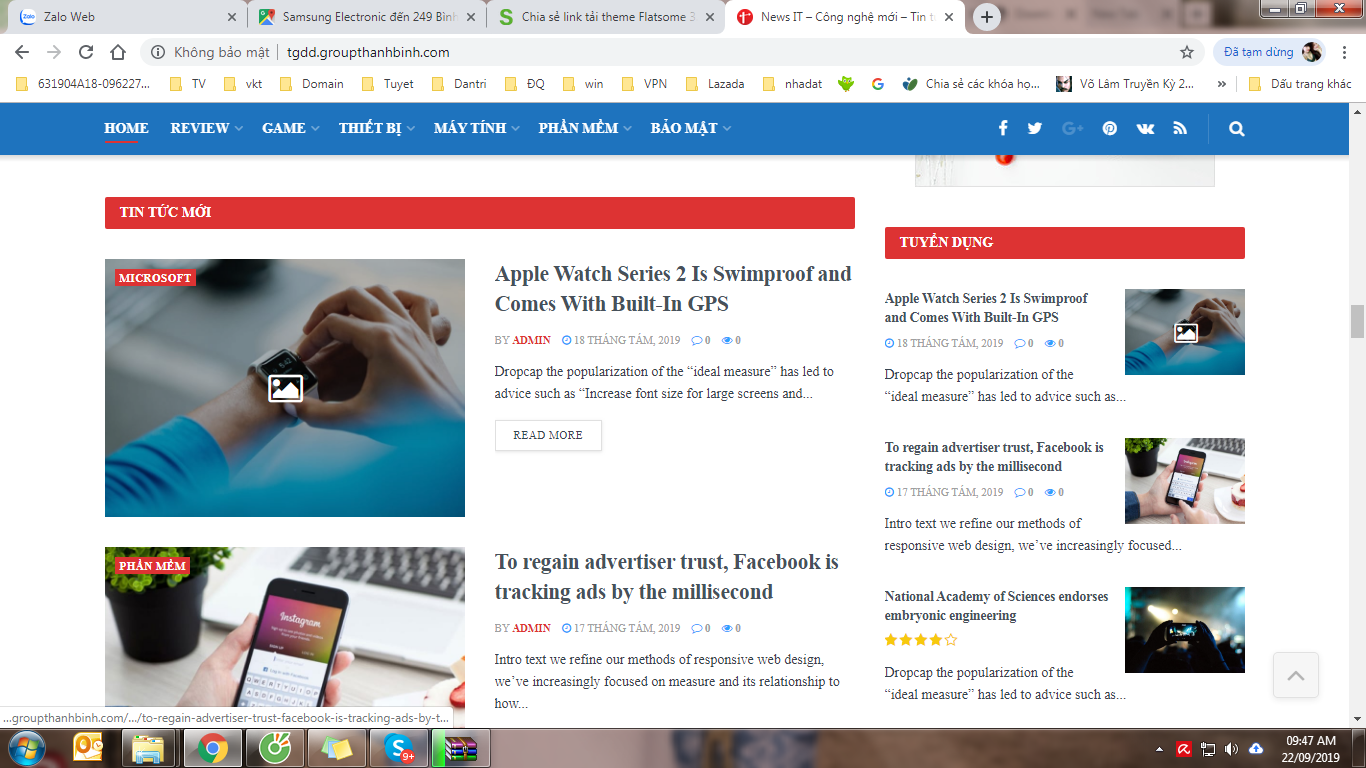Open the site's Twitter social icon
This screenshot has height=768, width=1366.
[x=1035, y=128]
